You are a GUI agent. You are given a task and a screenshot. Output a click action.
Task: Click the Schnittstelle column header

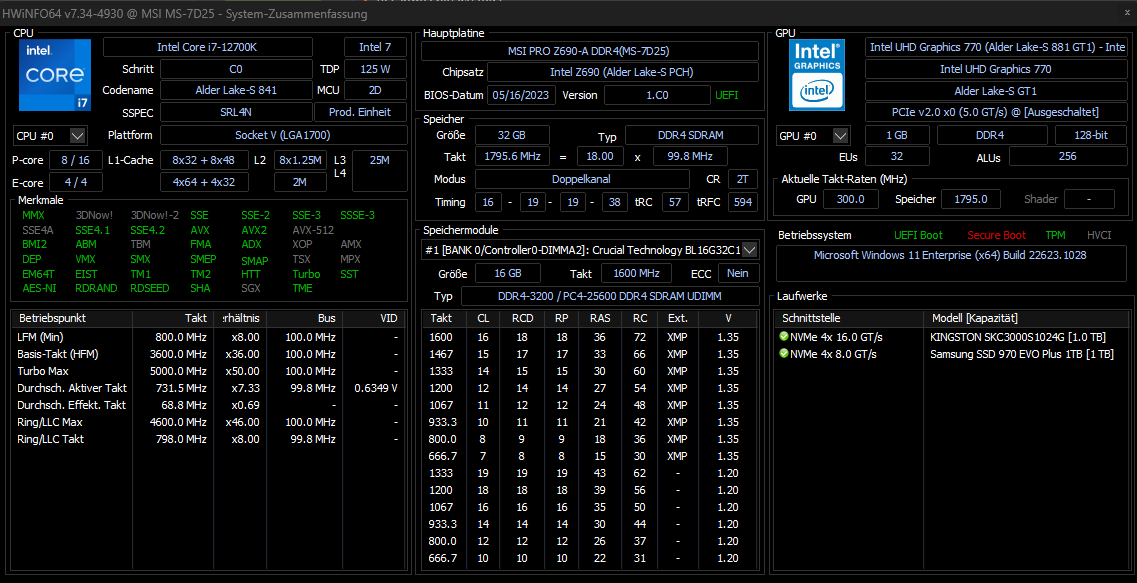(x=850, y=318)
